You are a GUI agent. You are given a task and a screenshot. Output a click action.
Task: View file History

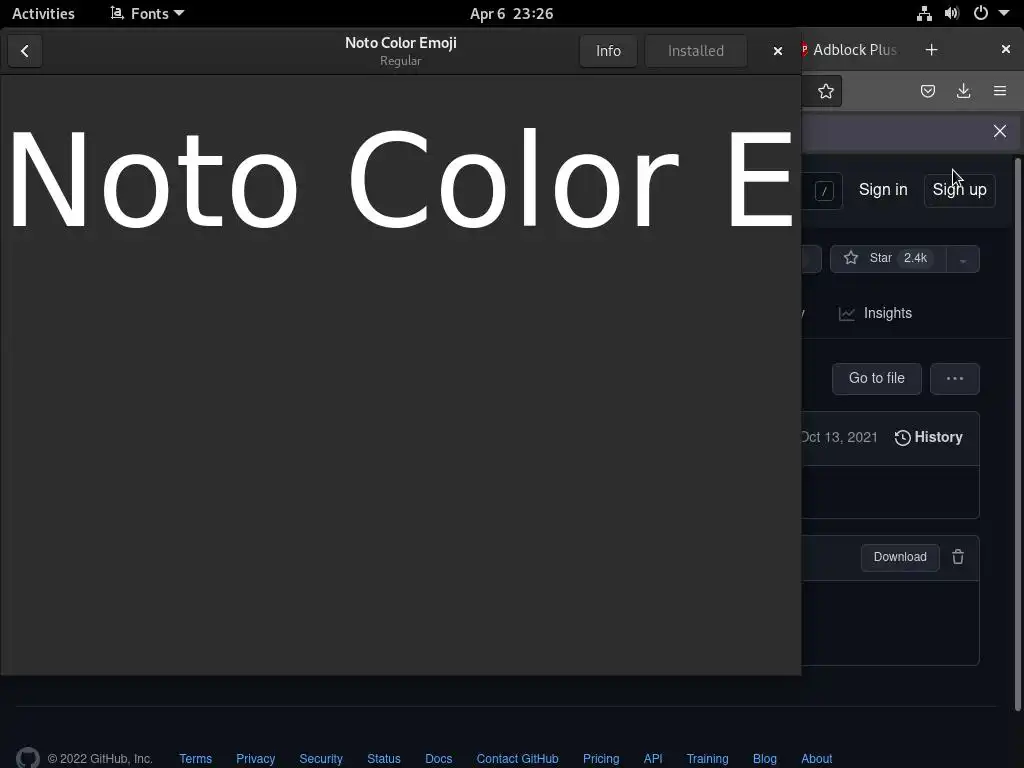click(x=929, y=438)
